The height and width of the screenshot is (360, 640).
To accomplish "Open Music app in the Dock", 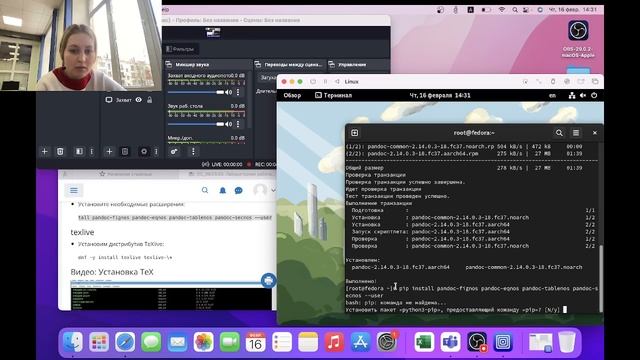I will click(x=334, y=342).
